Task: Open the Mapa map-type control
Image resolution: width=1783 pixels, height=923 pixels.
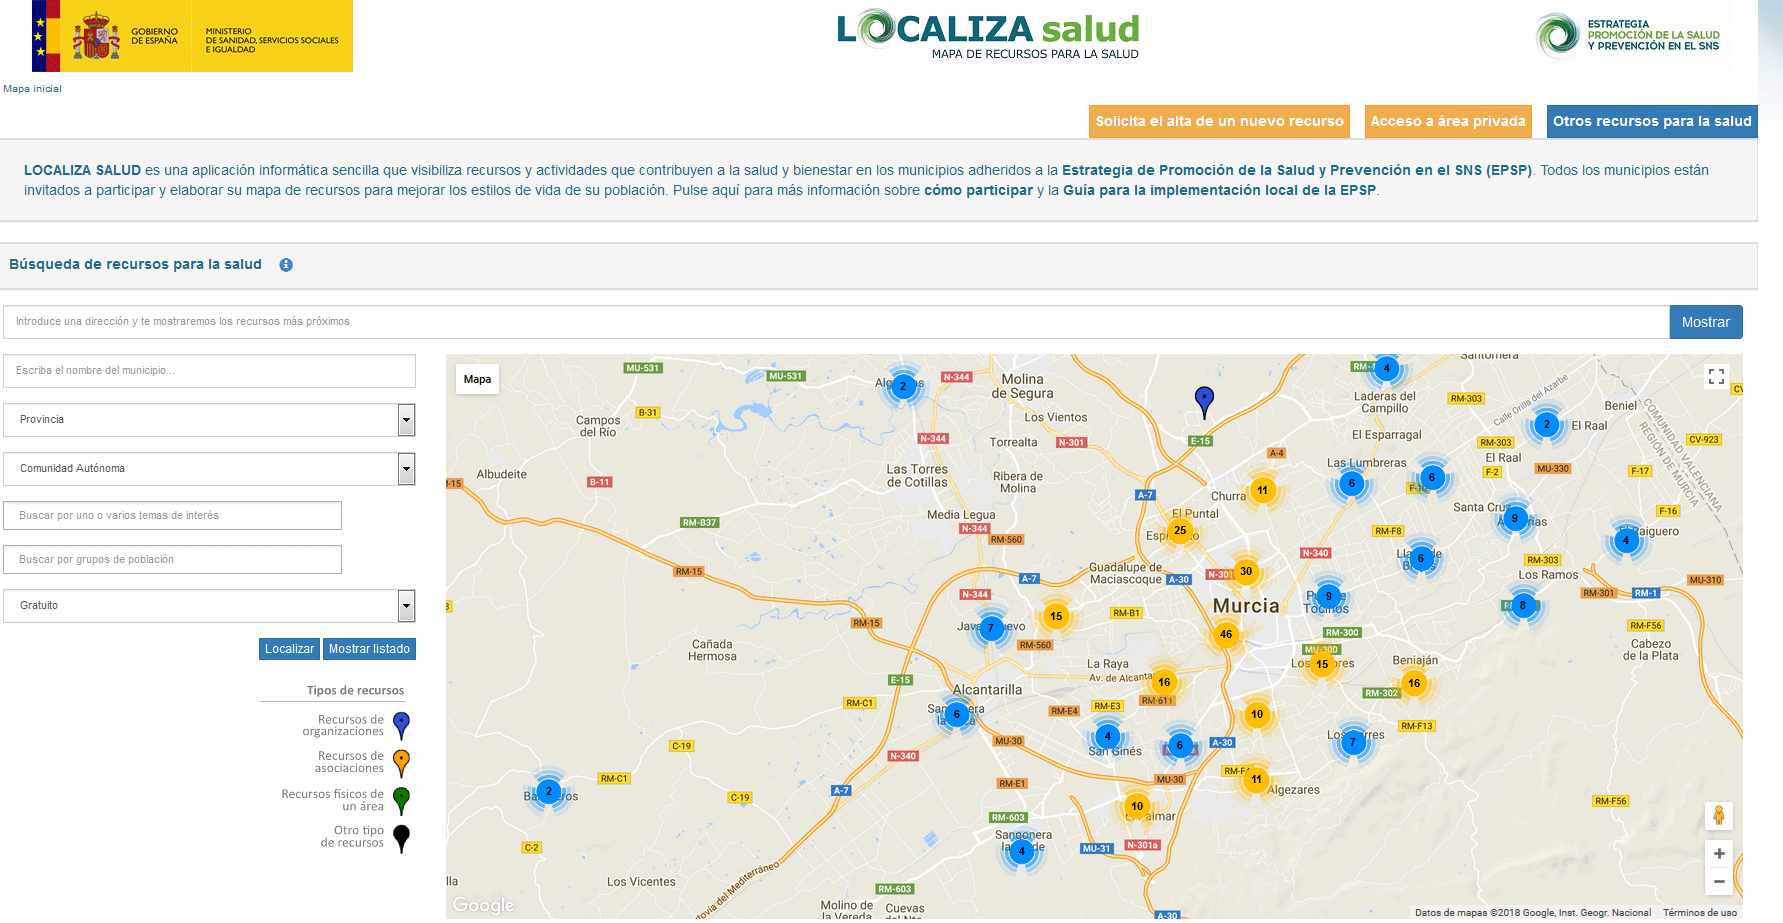Action: pyautogui.click(x=478, y=379)
